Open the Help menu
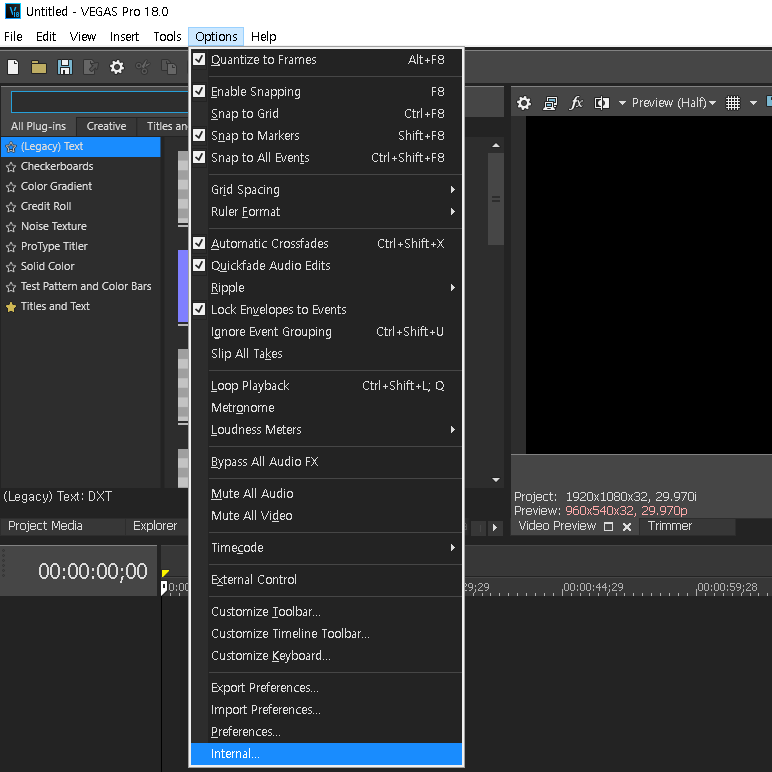Viewport: 772px width, 772px height. click(x=263, y=36)
